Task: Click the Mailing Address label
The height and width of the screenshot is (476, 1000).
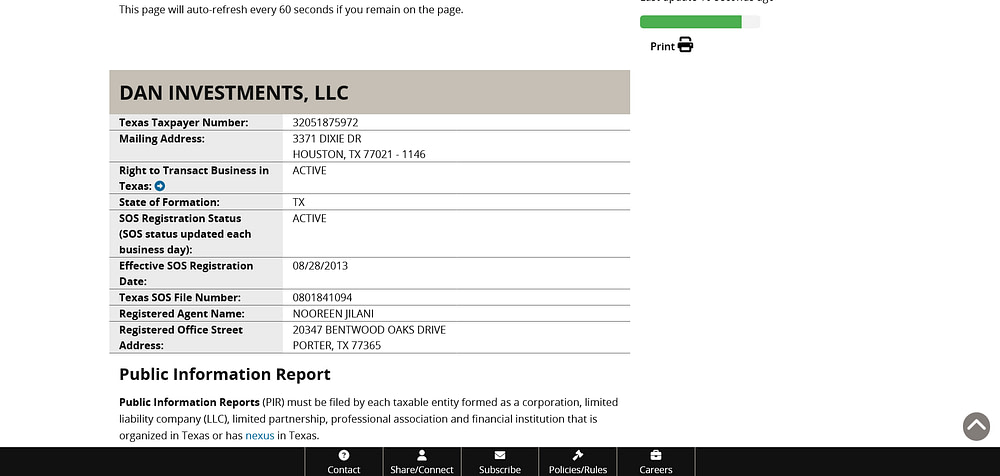Action: point(162,138)
